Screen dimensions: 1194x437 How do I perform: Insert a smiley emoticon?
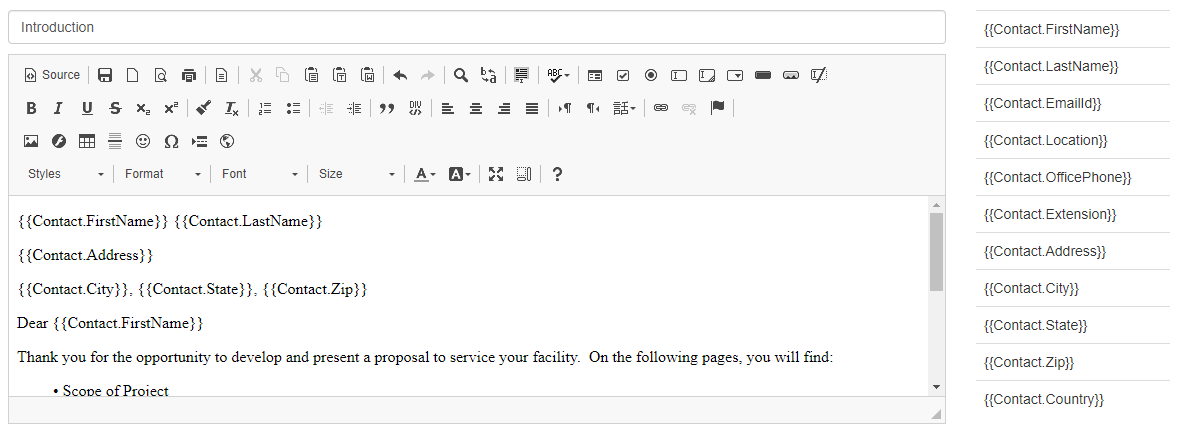143,141
